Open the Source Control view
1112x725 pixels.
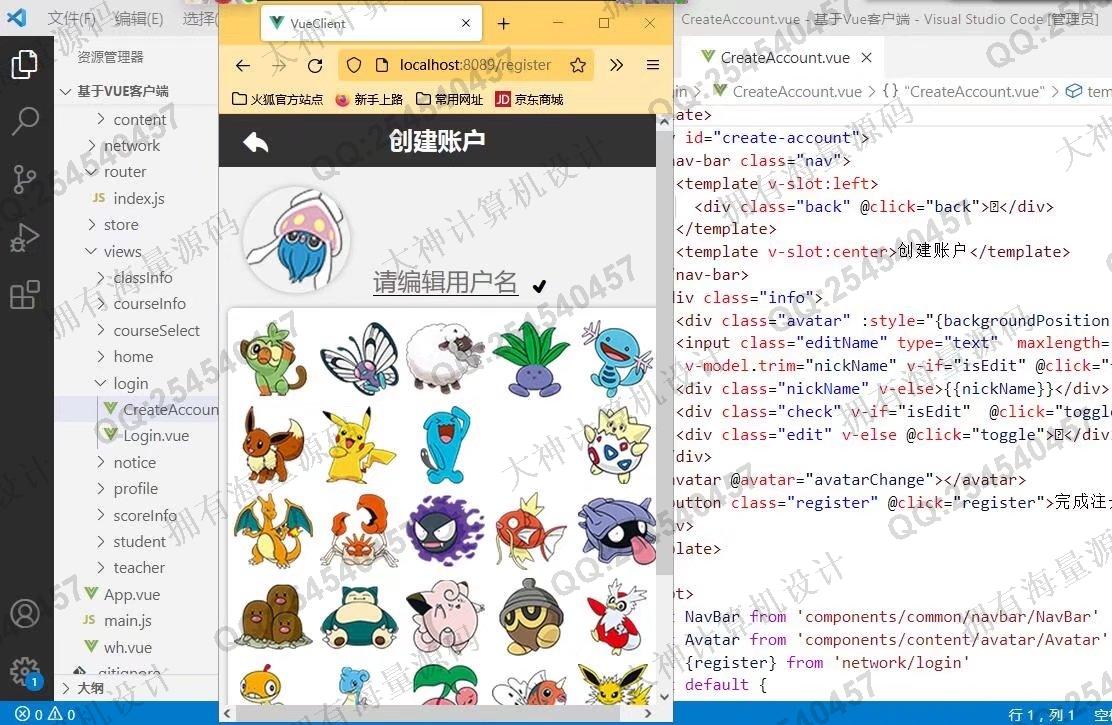[25, 179]
